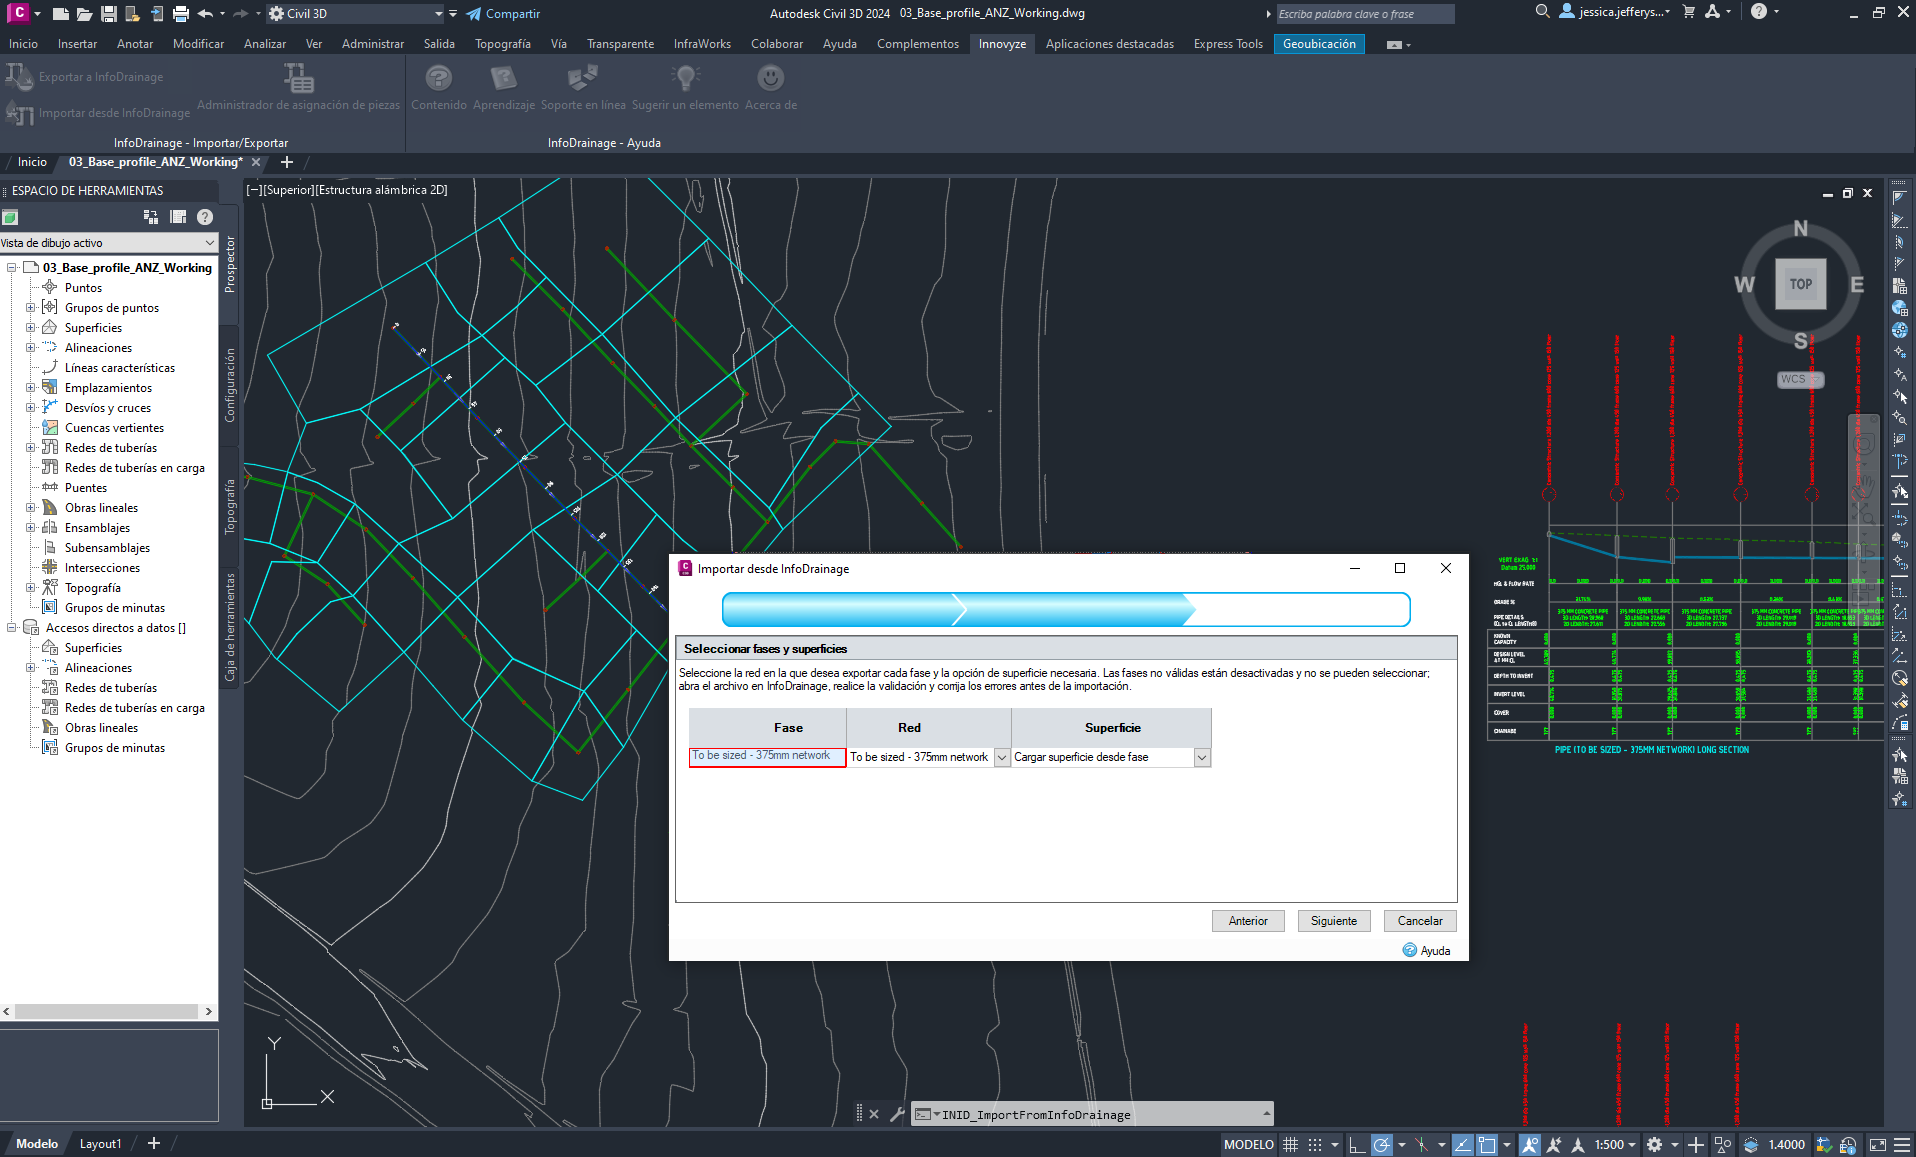Viewport: 1916px width, 1157px height.
Task: Open the Superficie surface dropdown
Action: [x=1202, y=758]
